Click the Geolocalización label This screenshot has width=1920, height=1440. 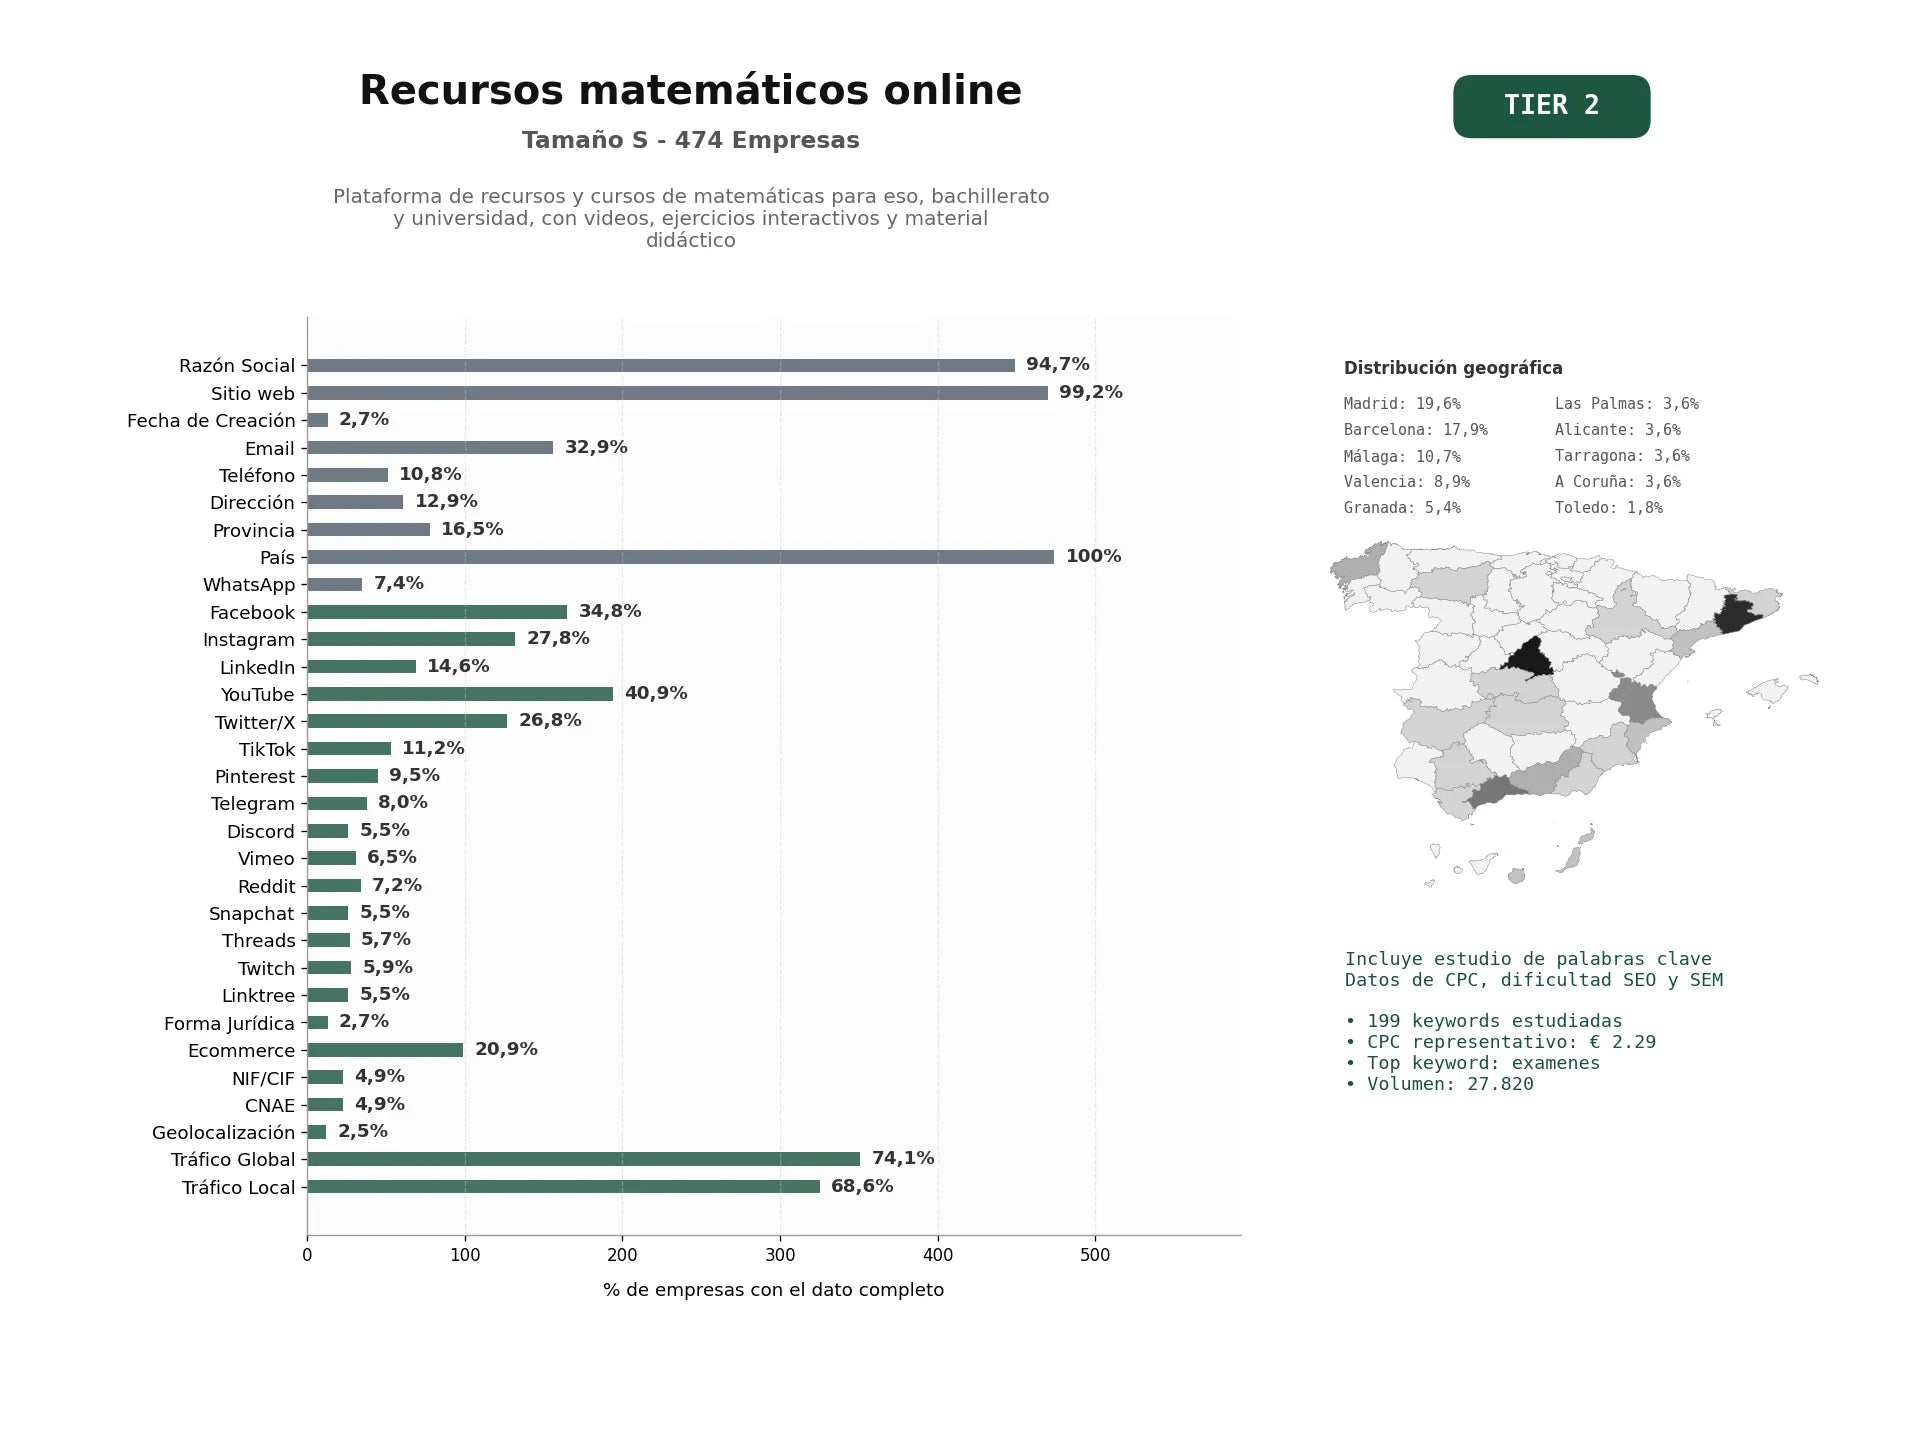click(224, 1133)
